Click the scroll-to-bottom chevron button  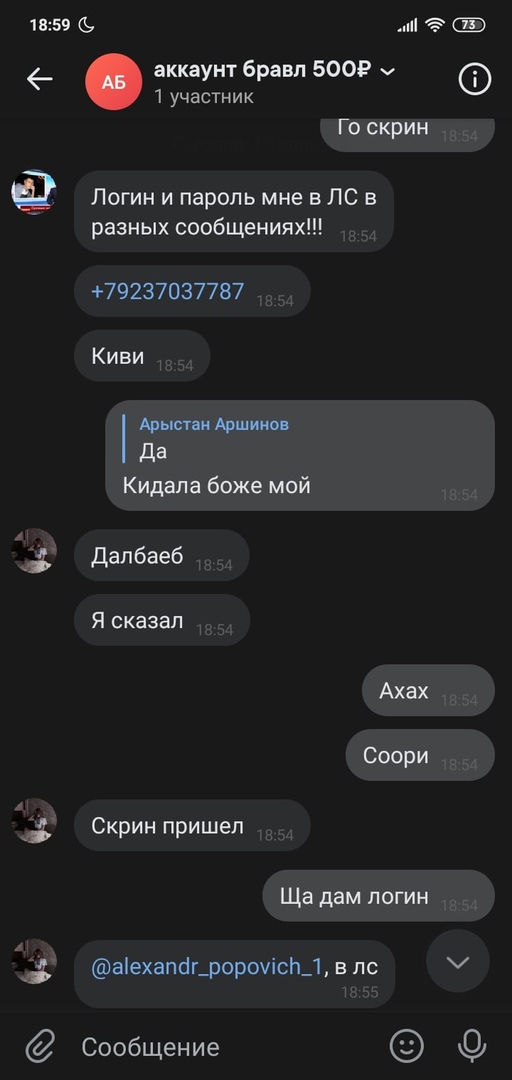pos(458,962)
